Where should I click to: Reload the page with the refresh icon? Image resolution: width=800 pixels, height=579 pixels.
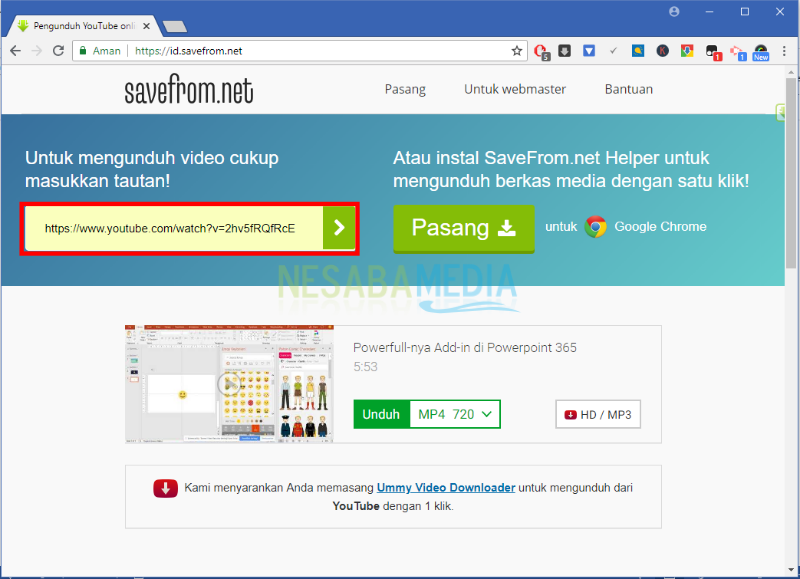(x=58, y=51)
